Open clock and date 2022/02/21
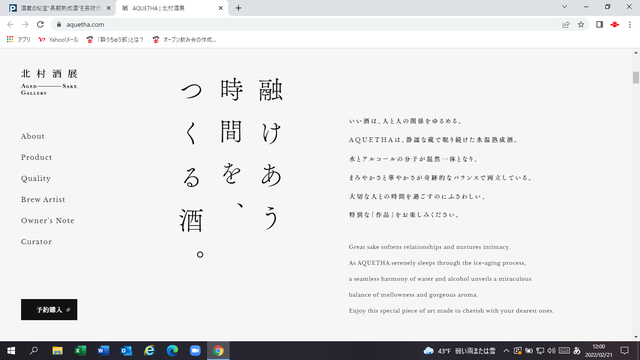The image size is (640, 360). click(x=599, y=351)
